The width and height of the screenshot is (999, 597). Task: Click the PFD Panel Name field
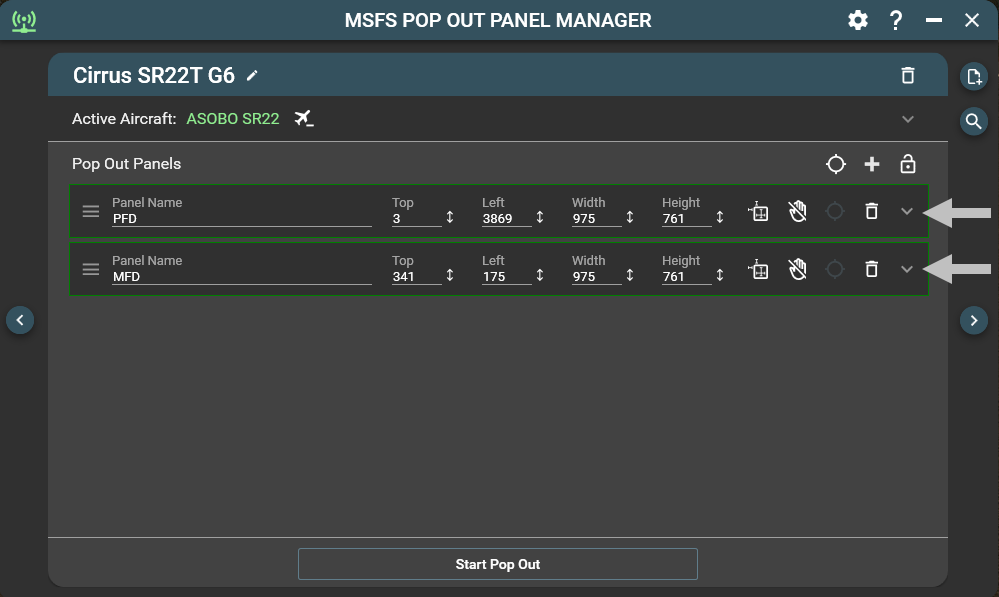point(240,218)
